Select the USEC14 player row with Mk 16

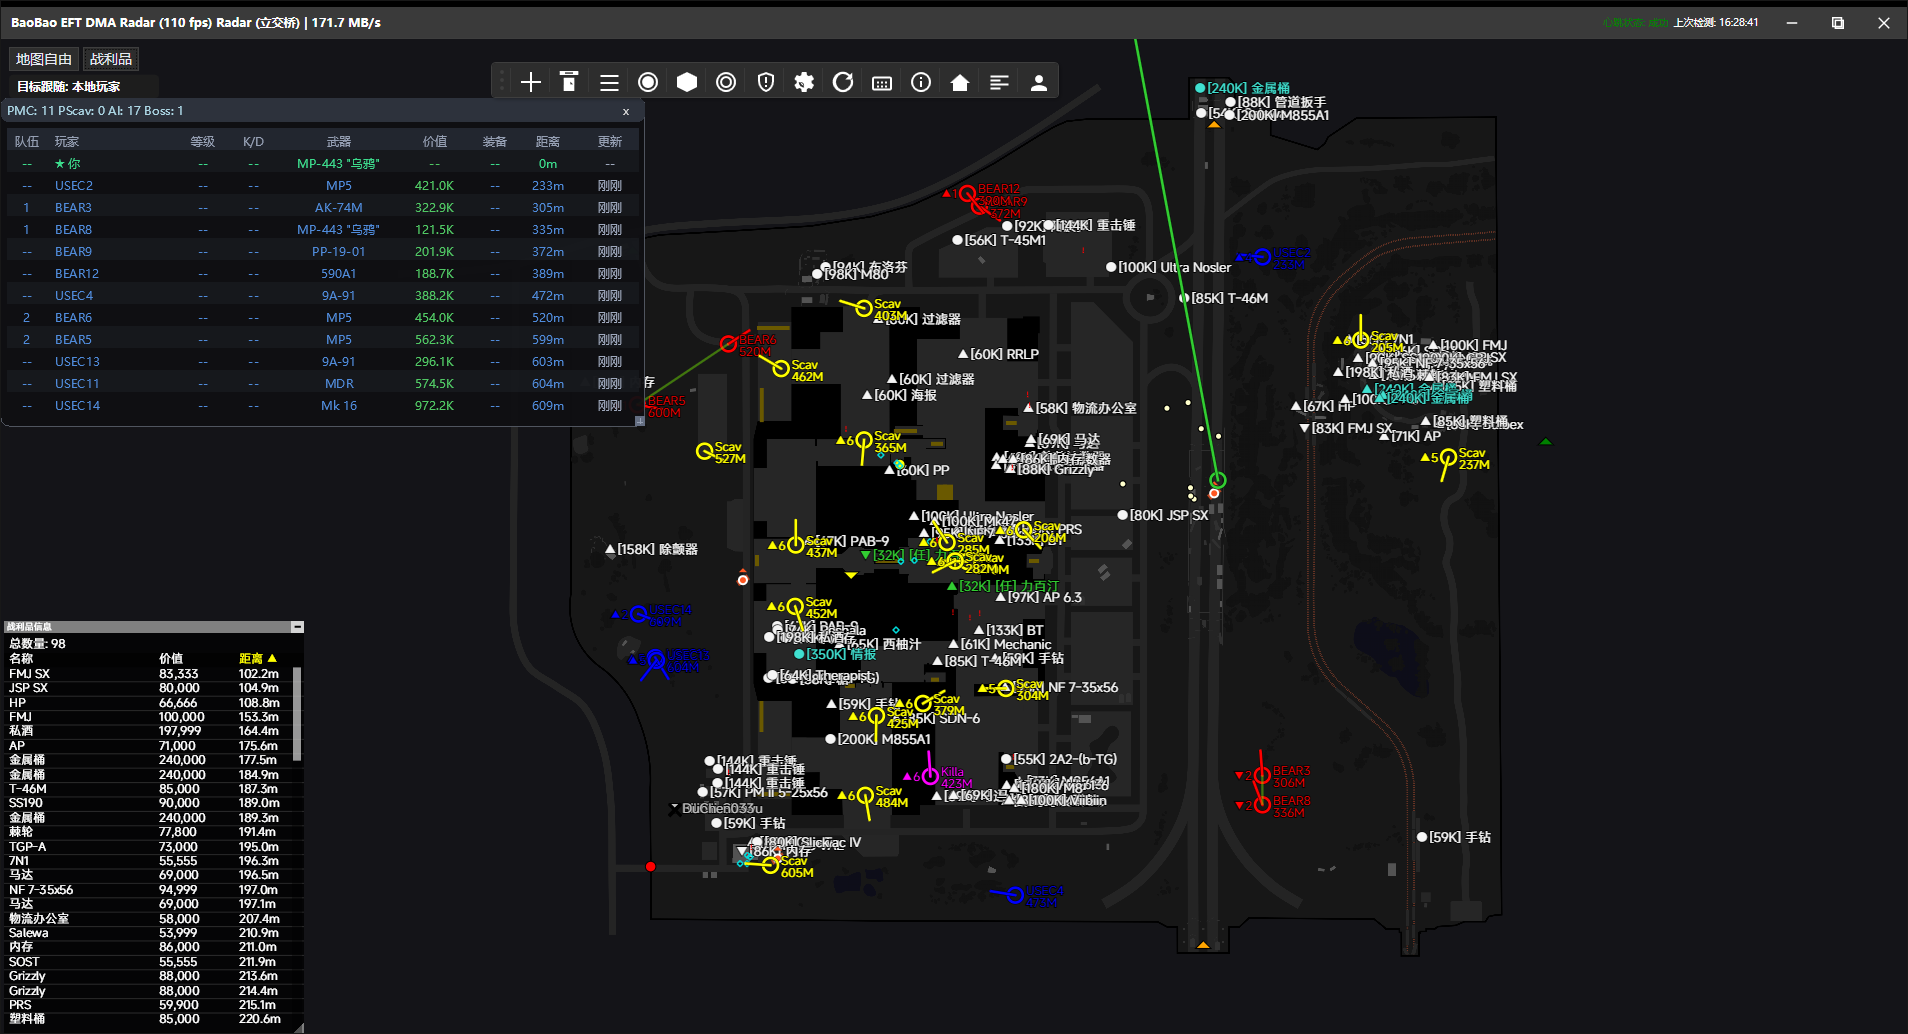[322, 406]
